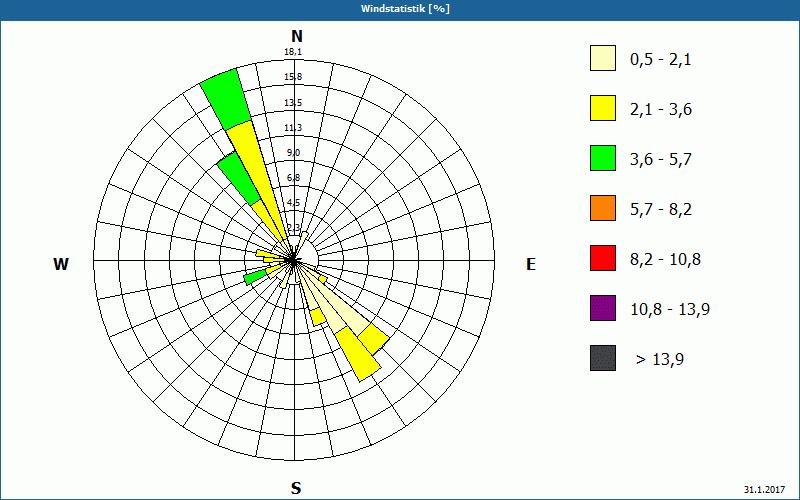Click the 6,8 axis scale value

293,178
